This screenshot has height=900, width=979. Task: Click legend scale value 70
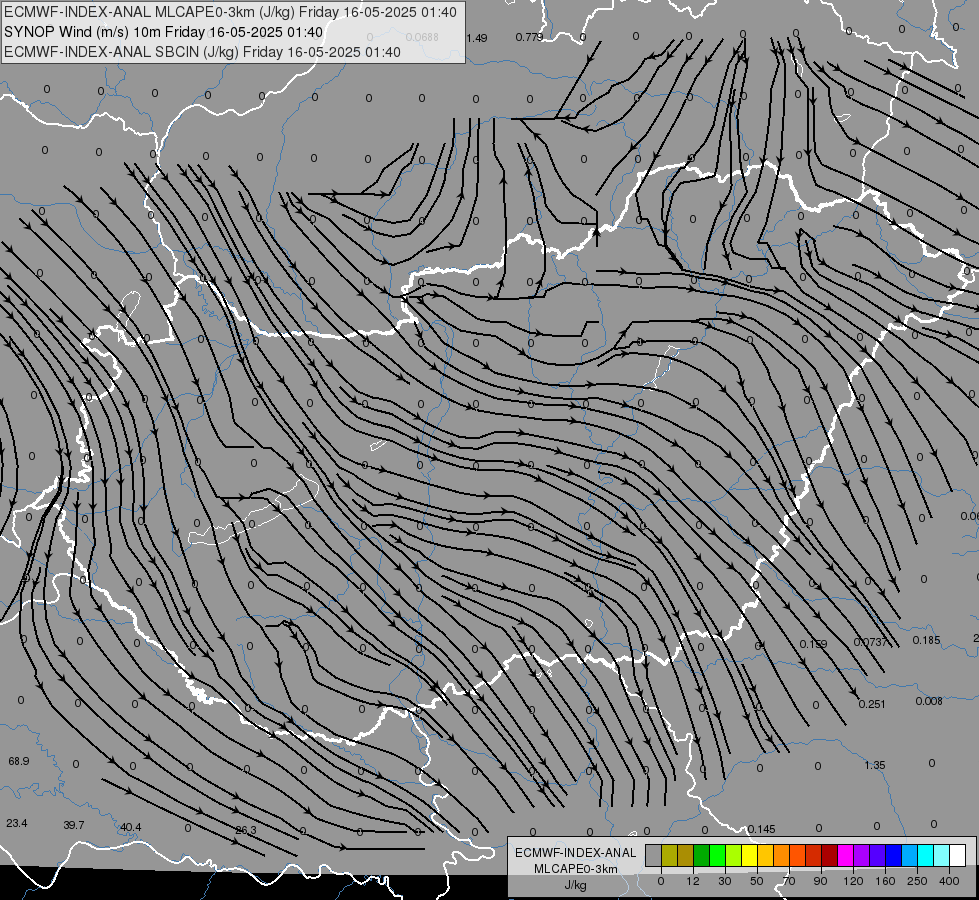click(x=789, y=881)
